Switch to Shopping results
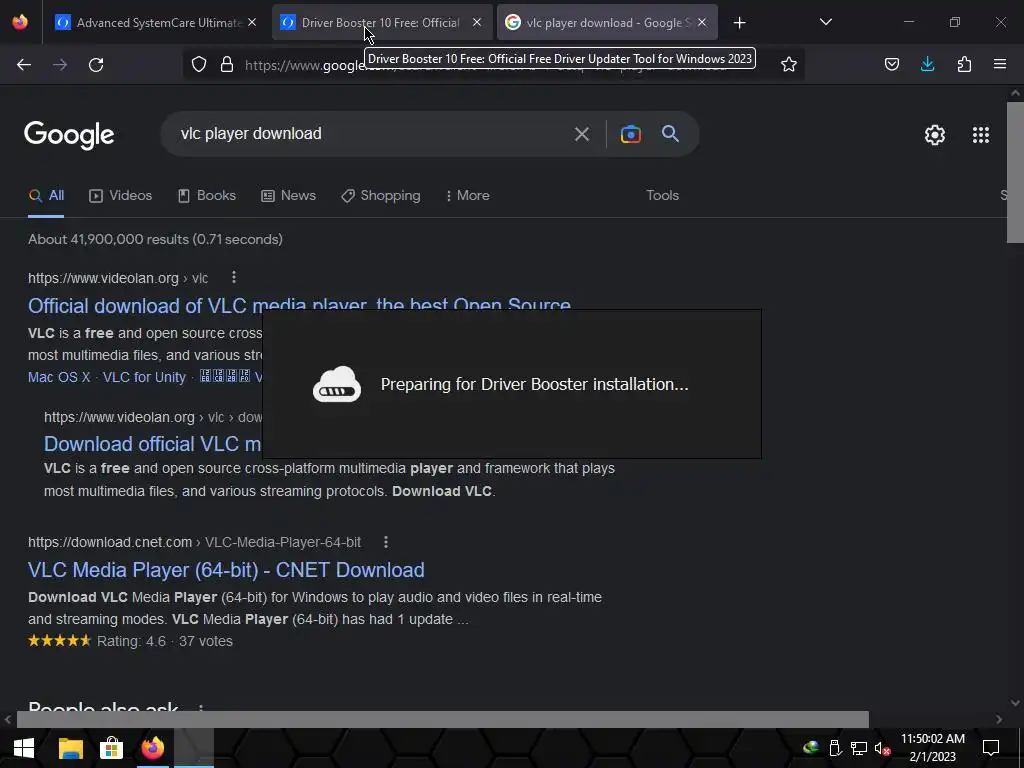 (381, 195)
